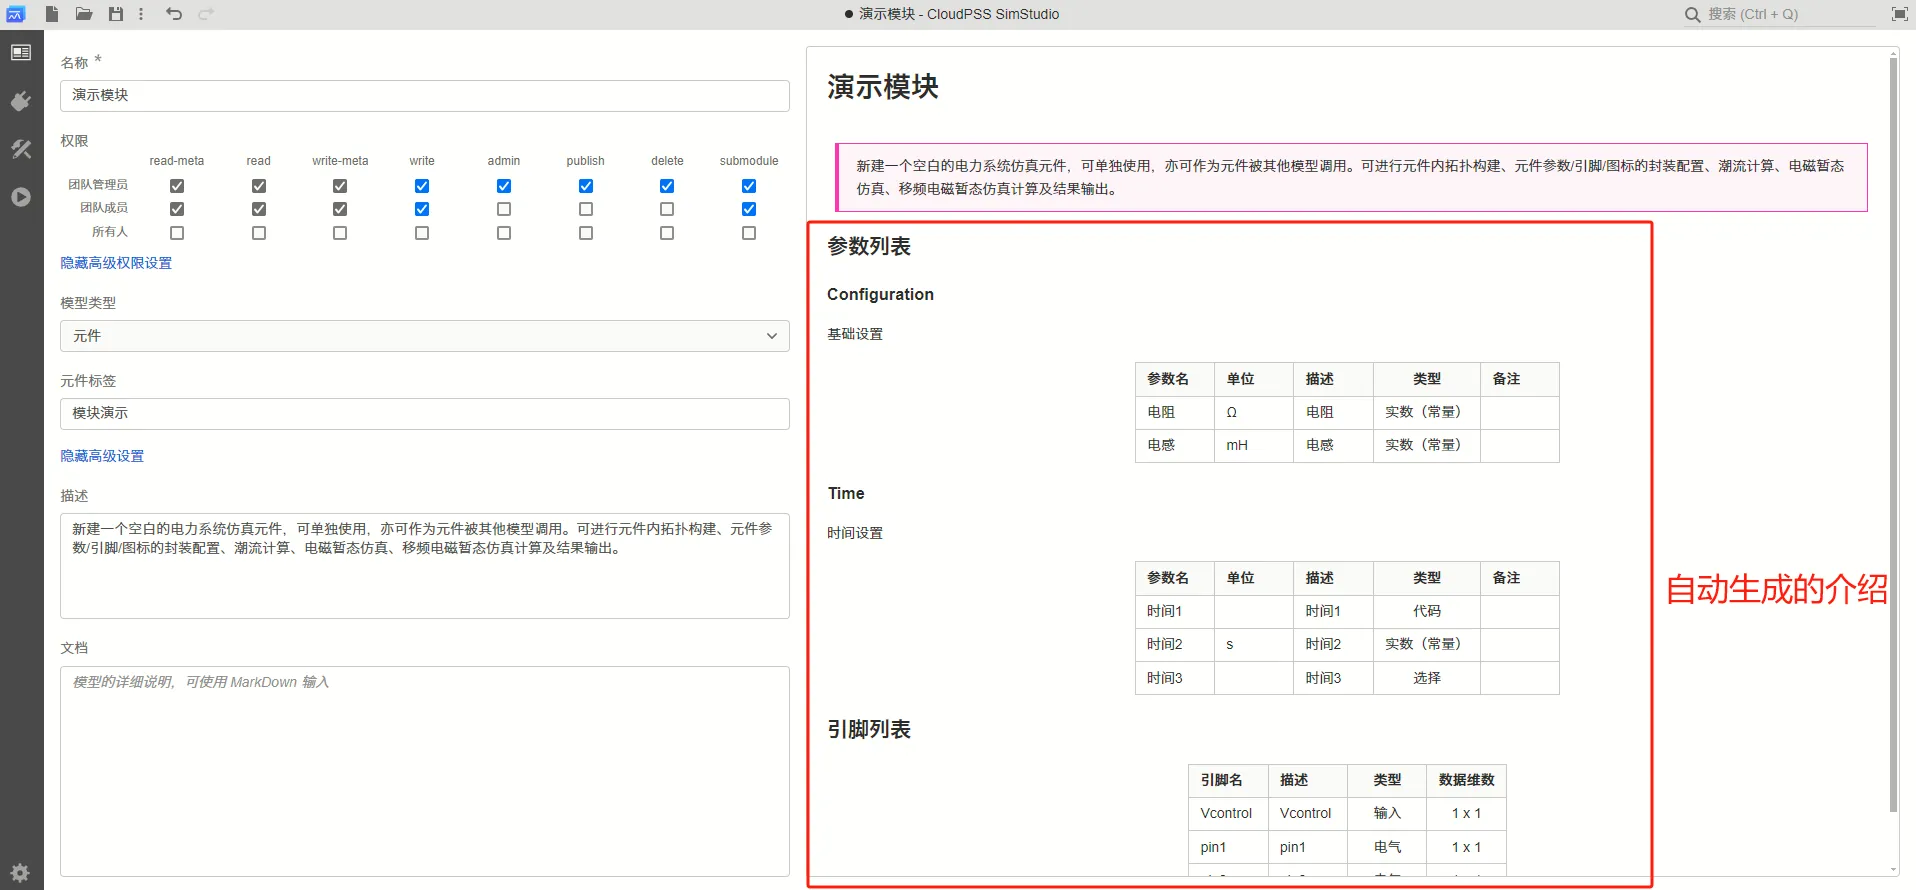Disable submodule permission for 团队成员
The image size is (1916, 890).
(749, 209)
